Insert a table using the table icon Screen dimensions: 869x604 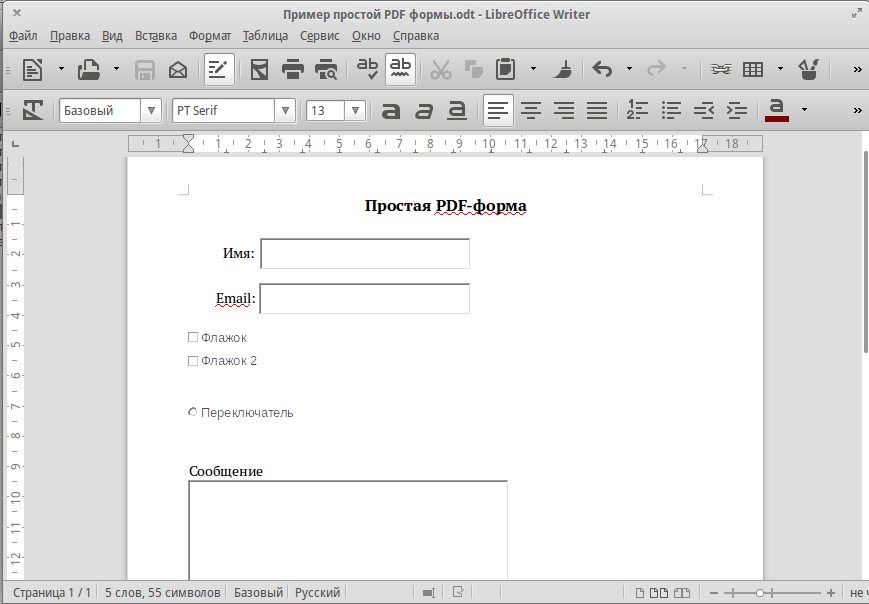pos(752,69)
